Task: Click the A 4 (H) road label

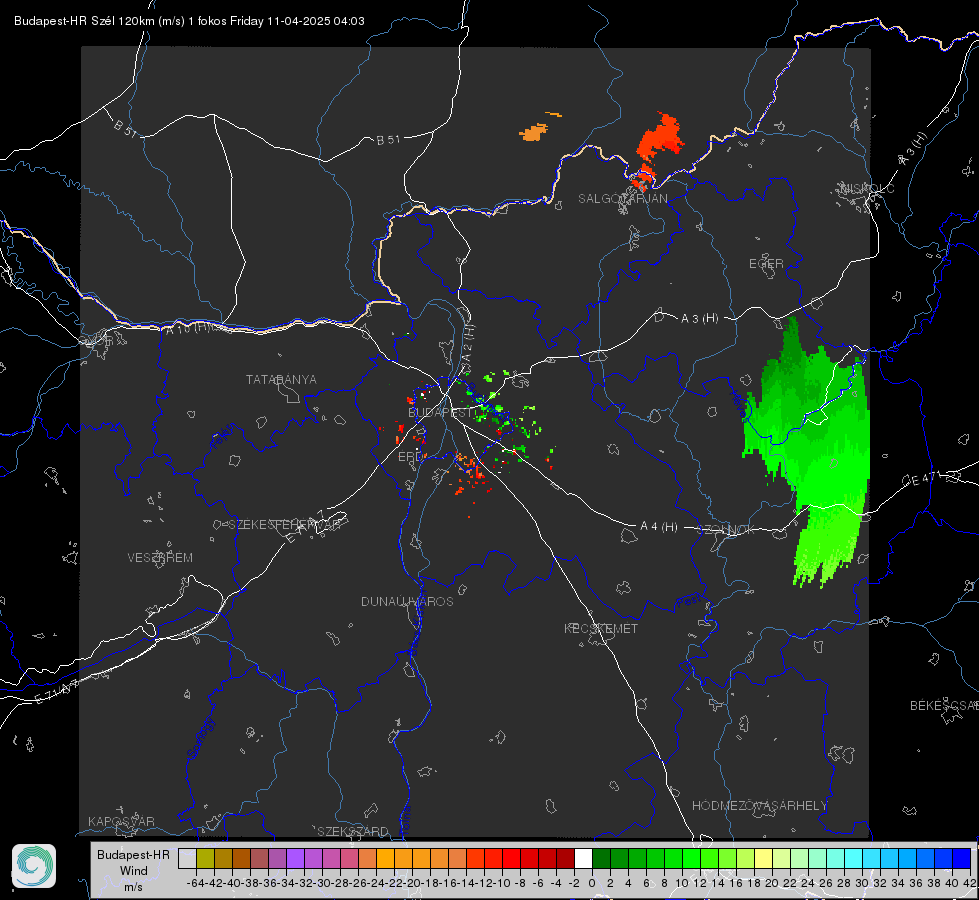Action: [x=659, y=527]
